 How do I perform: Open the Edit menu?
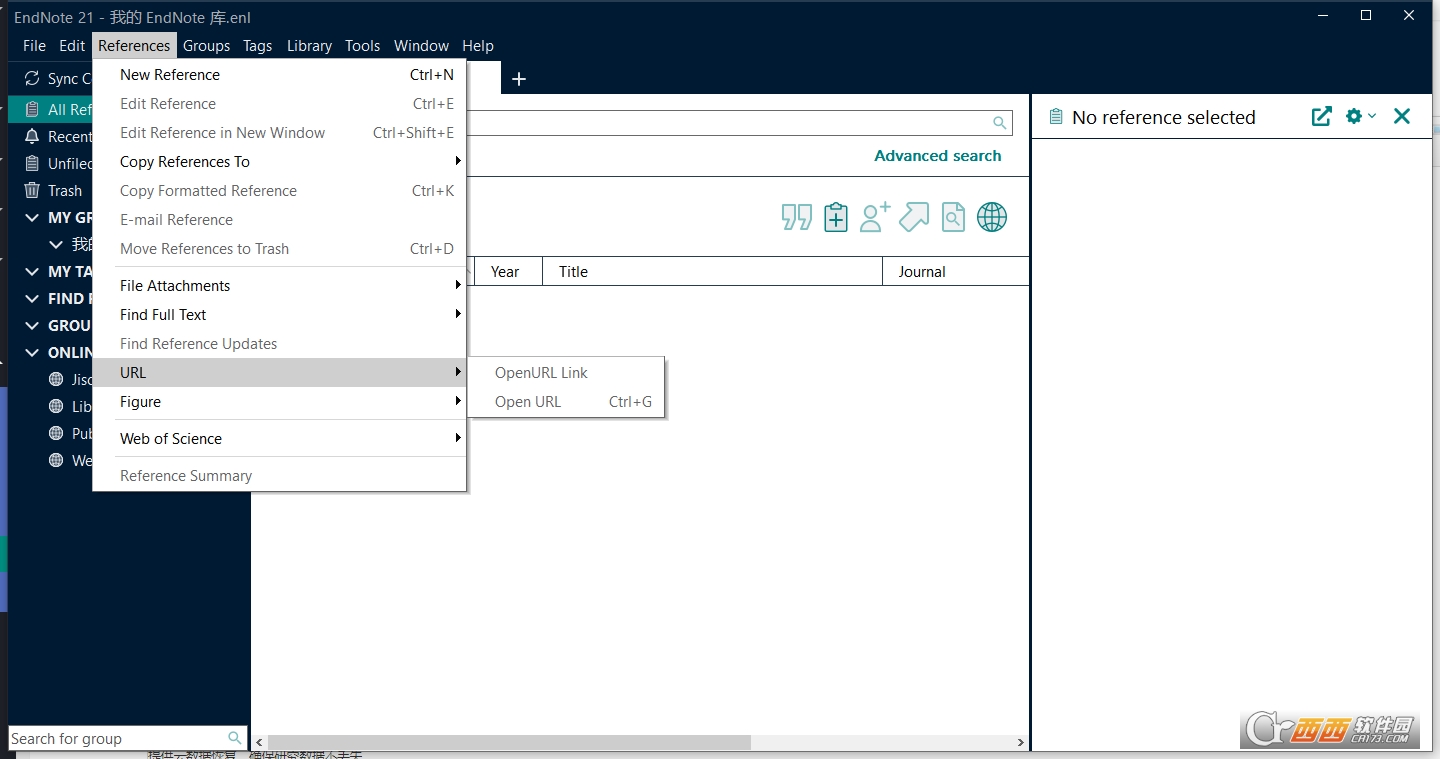click(72, 46)
